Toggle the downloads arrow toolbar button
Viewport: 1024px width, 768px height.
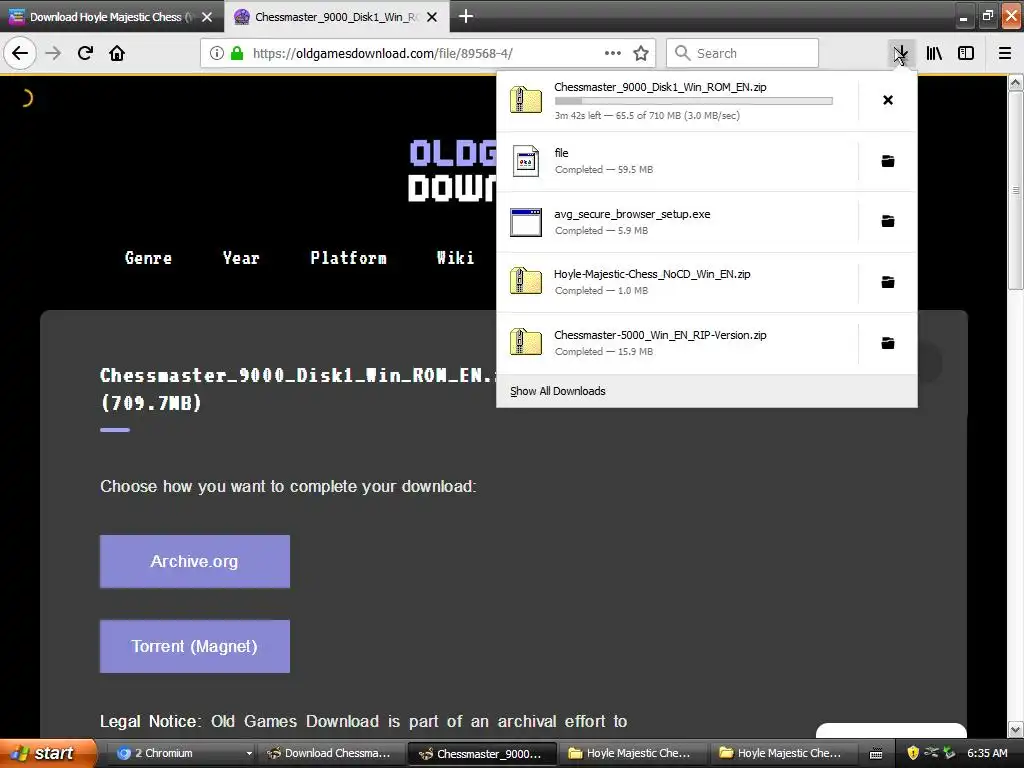coord(901,54)
